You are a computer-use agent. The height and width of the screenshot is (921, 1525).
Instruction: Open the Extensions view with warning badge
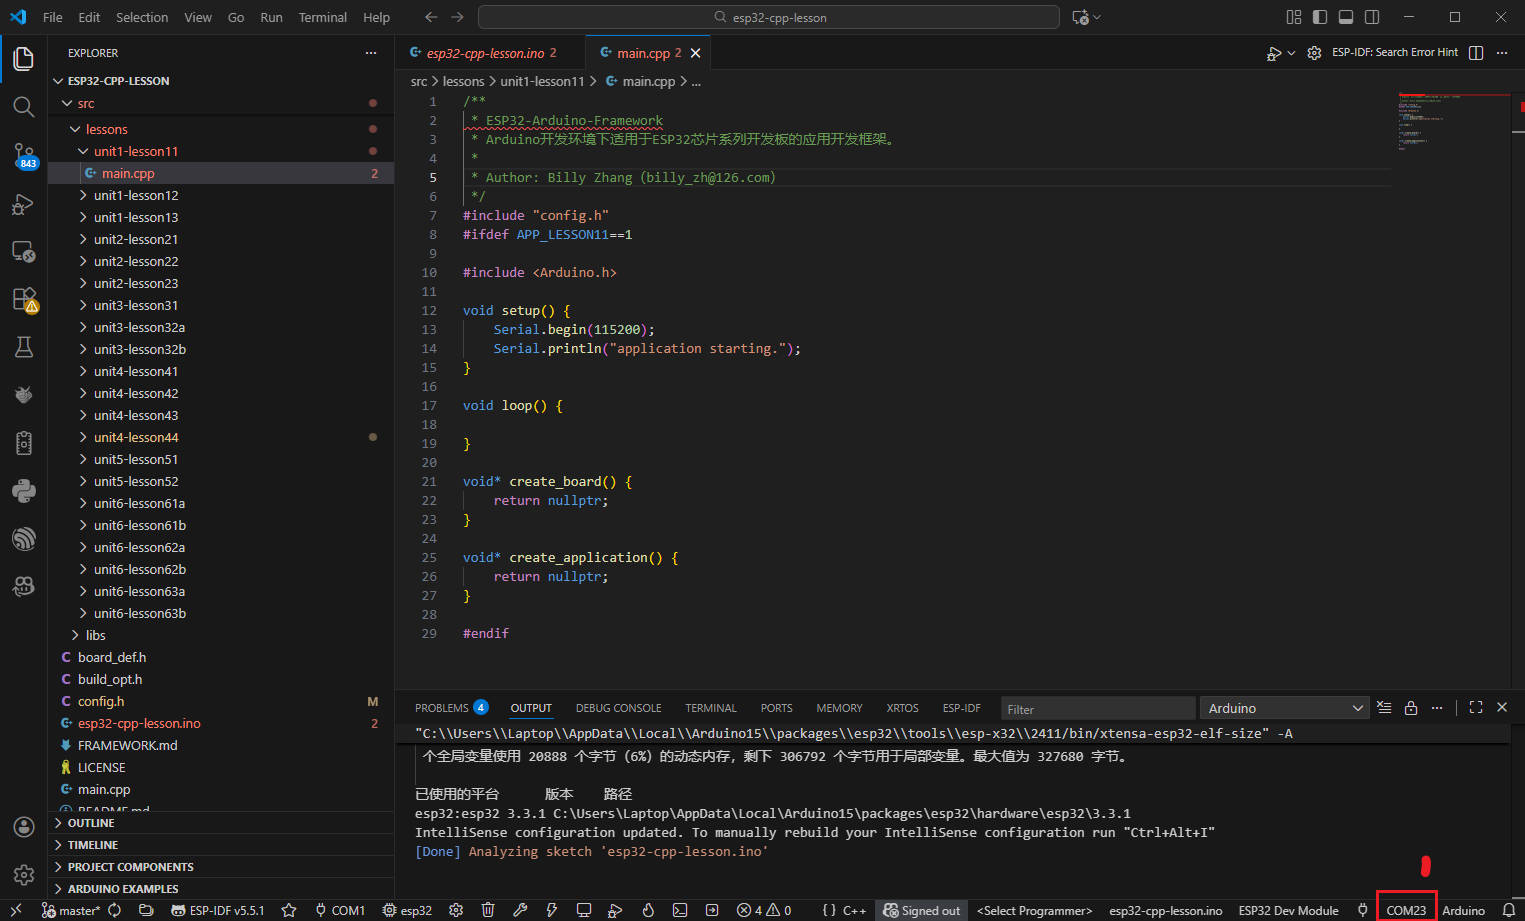tap(23, 299)
